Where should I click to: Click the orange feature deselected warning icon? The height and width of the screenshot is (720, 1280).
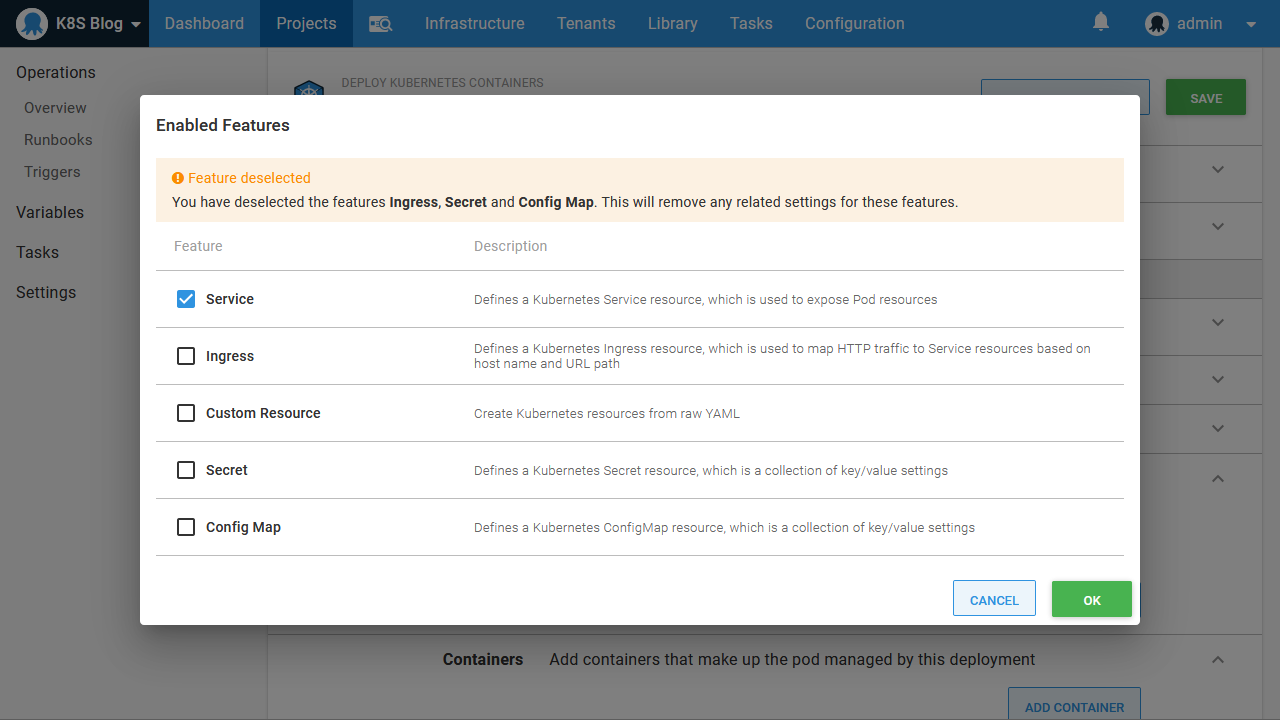tap(178, 178)
